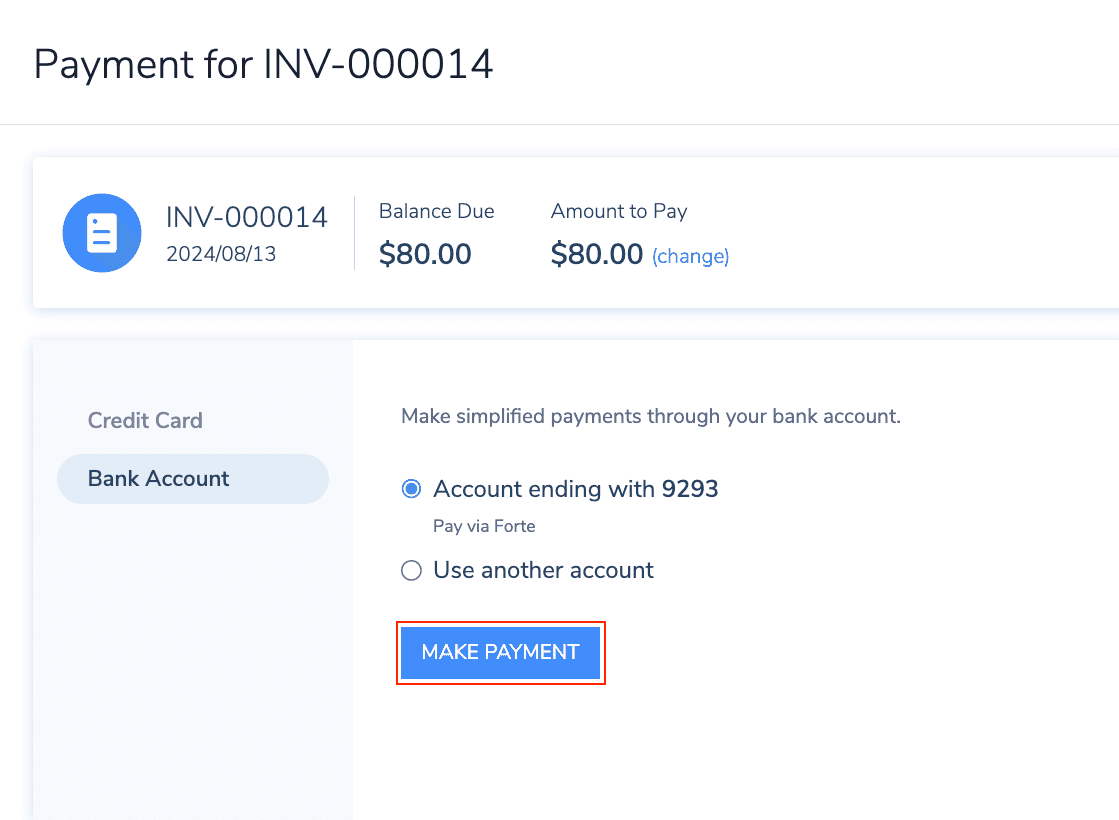
Task: Choose the 'Use another account' option
Action: [x=411, y=570]
